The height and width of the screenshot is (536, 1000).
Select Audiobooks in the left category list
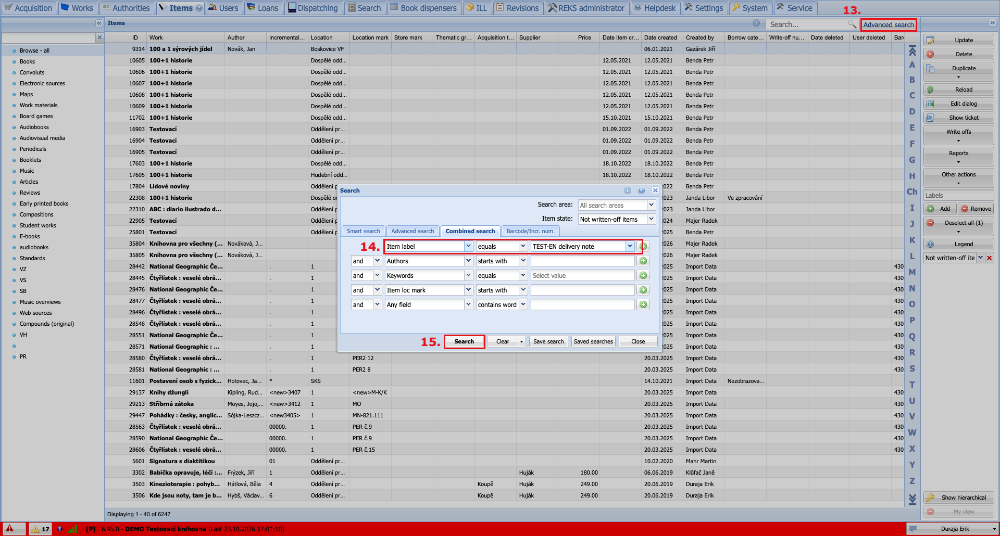click(x=34, y=127)
